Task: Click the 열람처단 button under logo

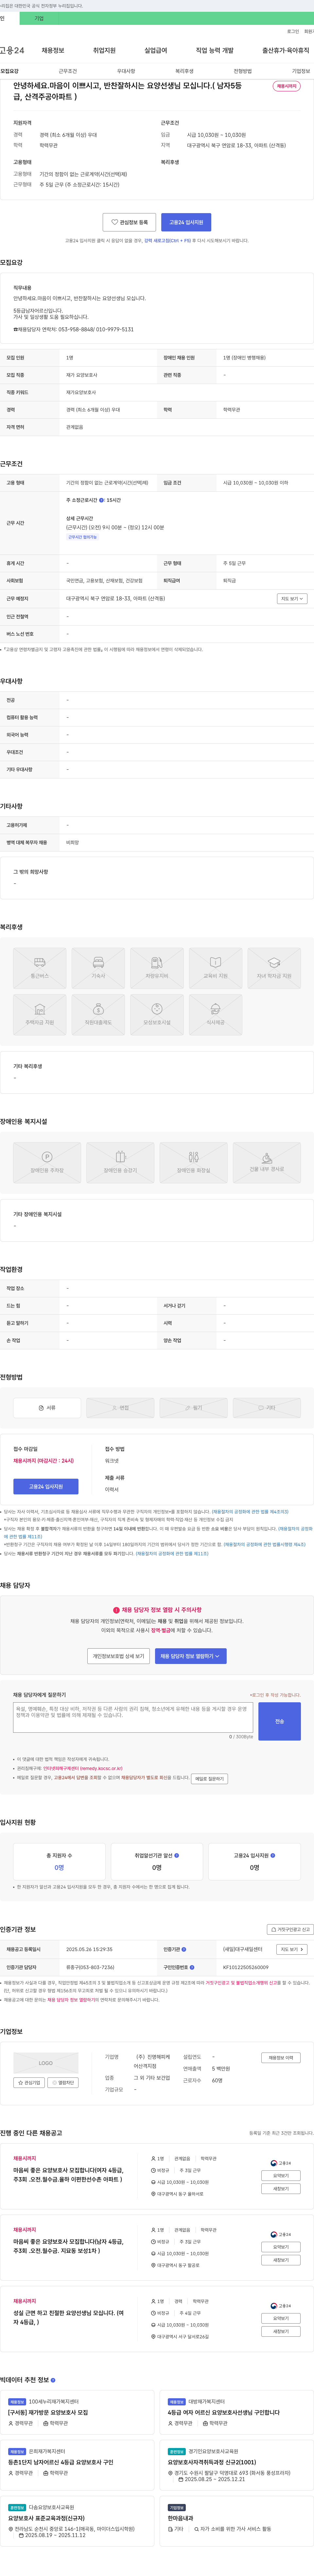Action: 63,2083
